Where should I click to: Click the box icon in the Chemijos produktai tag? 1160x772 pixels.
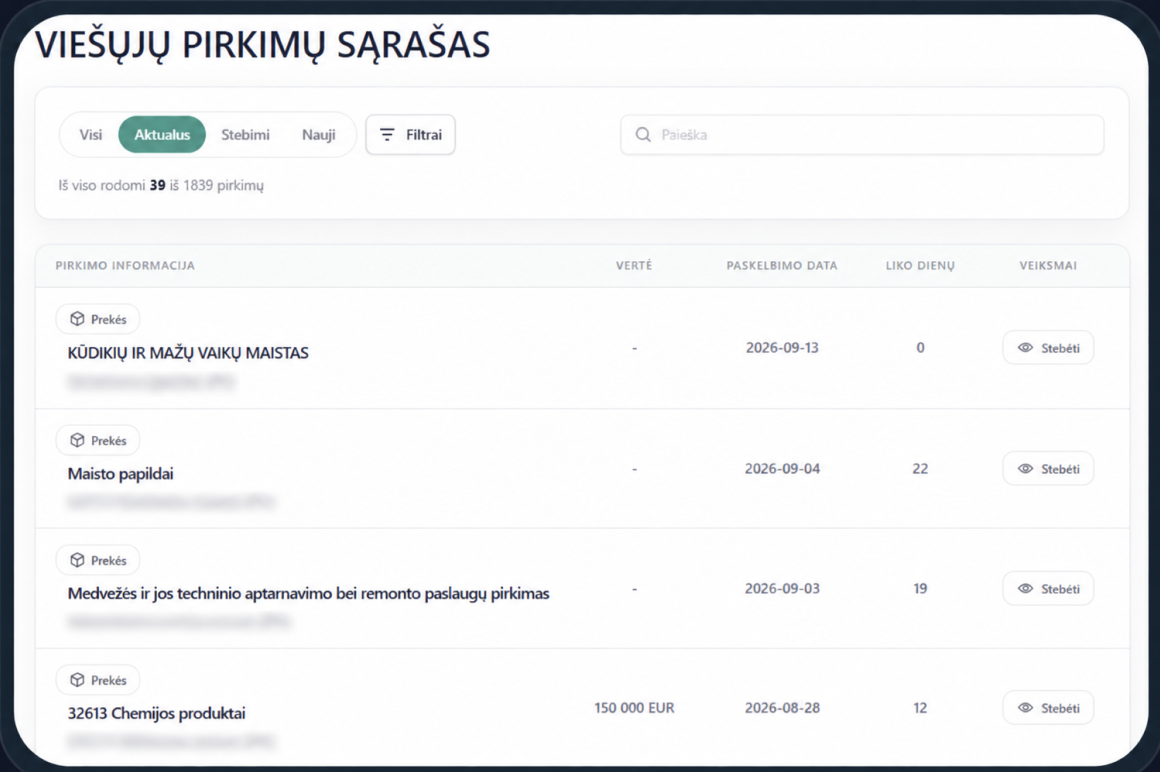click(77, 680)
